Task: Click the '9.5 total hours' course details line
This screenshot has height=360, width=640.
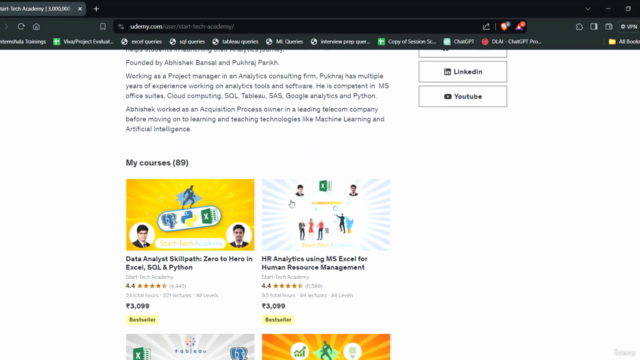Action: pos(307,295)
